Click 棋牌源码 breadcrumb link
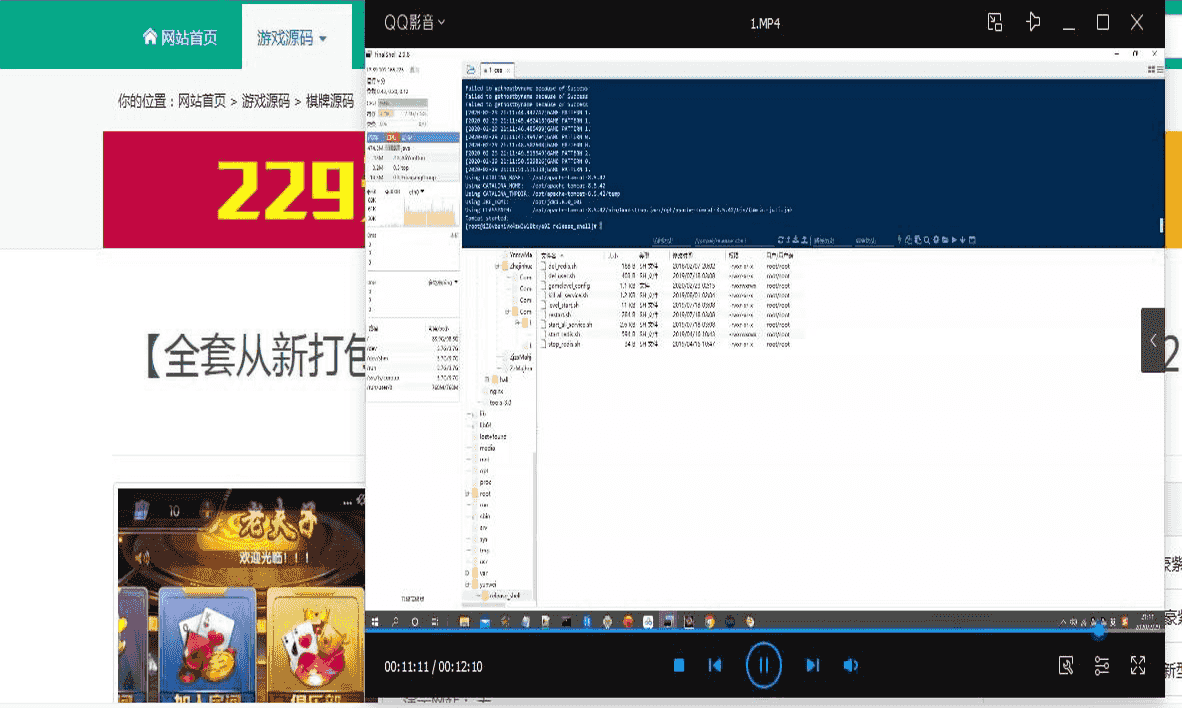 (329, 101)
